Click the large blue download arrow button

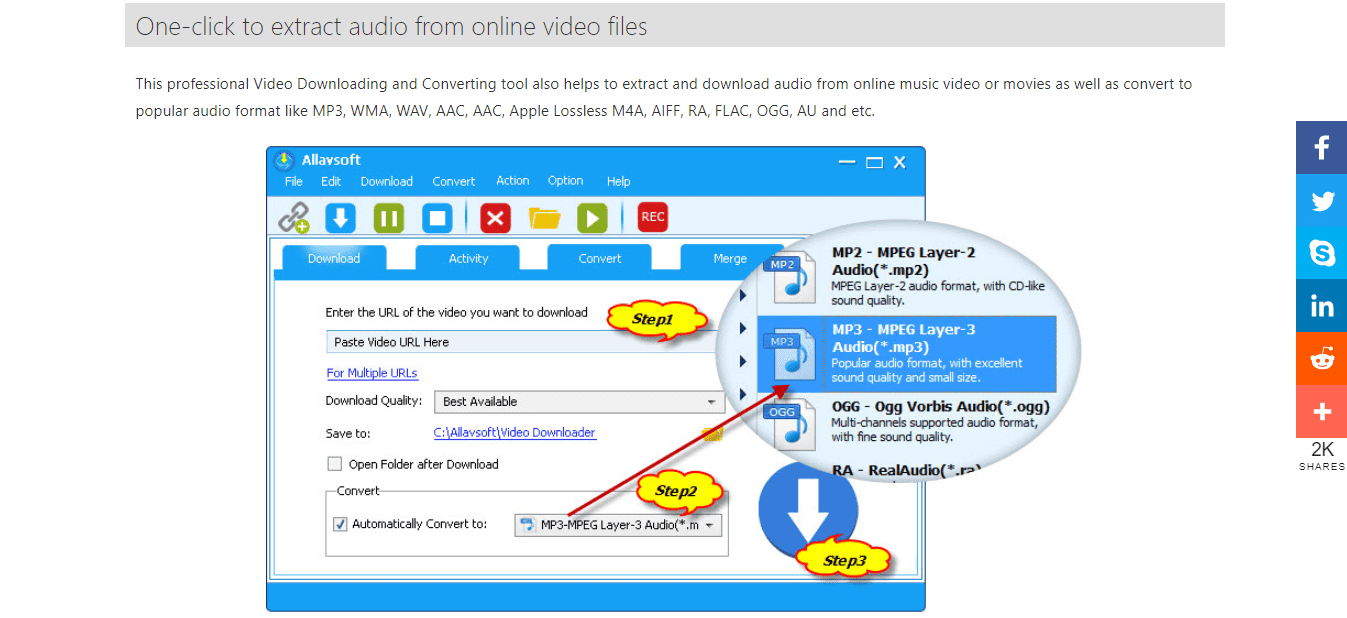coord(808,509)
